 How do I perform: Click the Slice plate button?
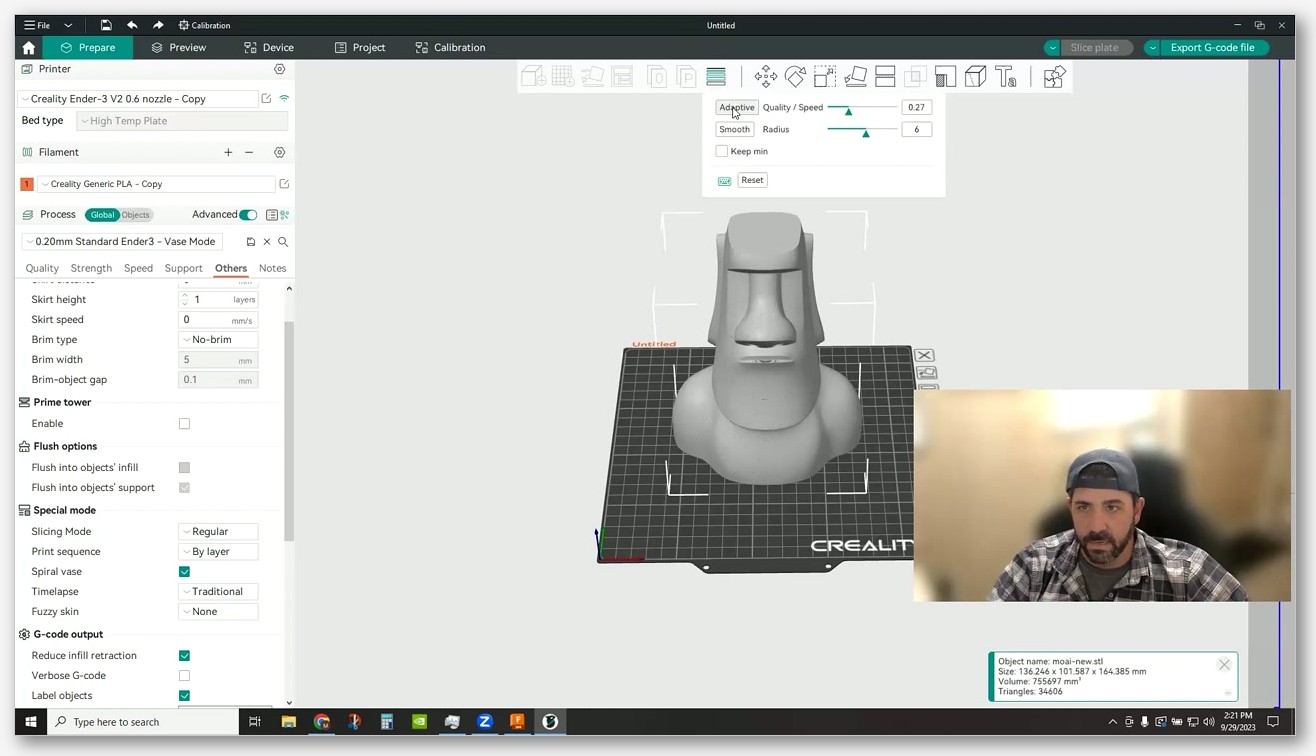pos(1094,47)
